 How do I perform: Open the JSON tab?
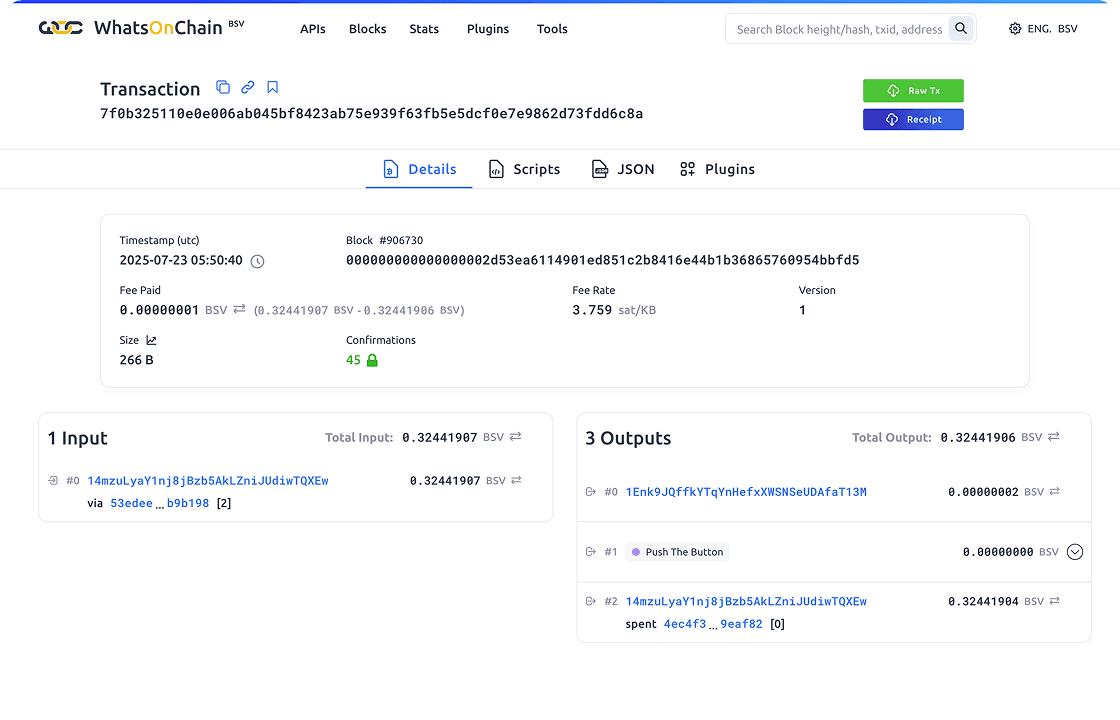coord(623,169)
